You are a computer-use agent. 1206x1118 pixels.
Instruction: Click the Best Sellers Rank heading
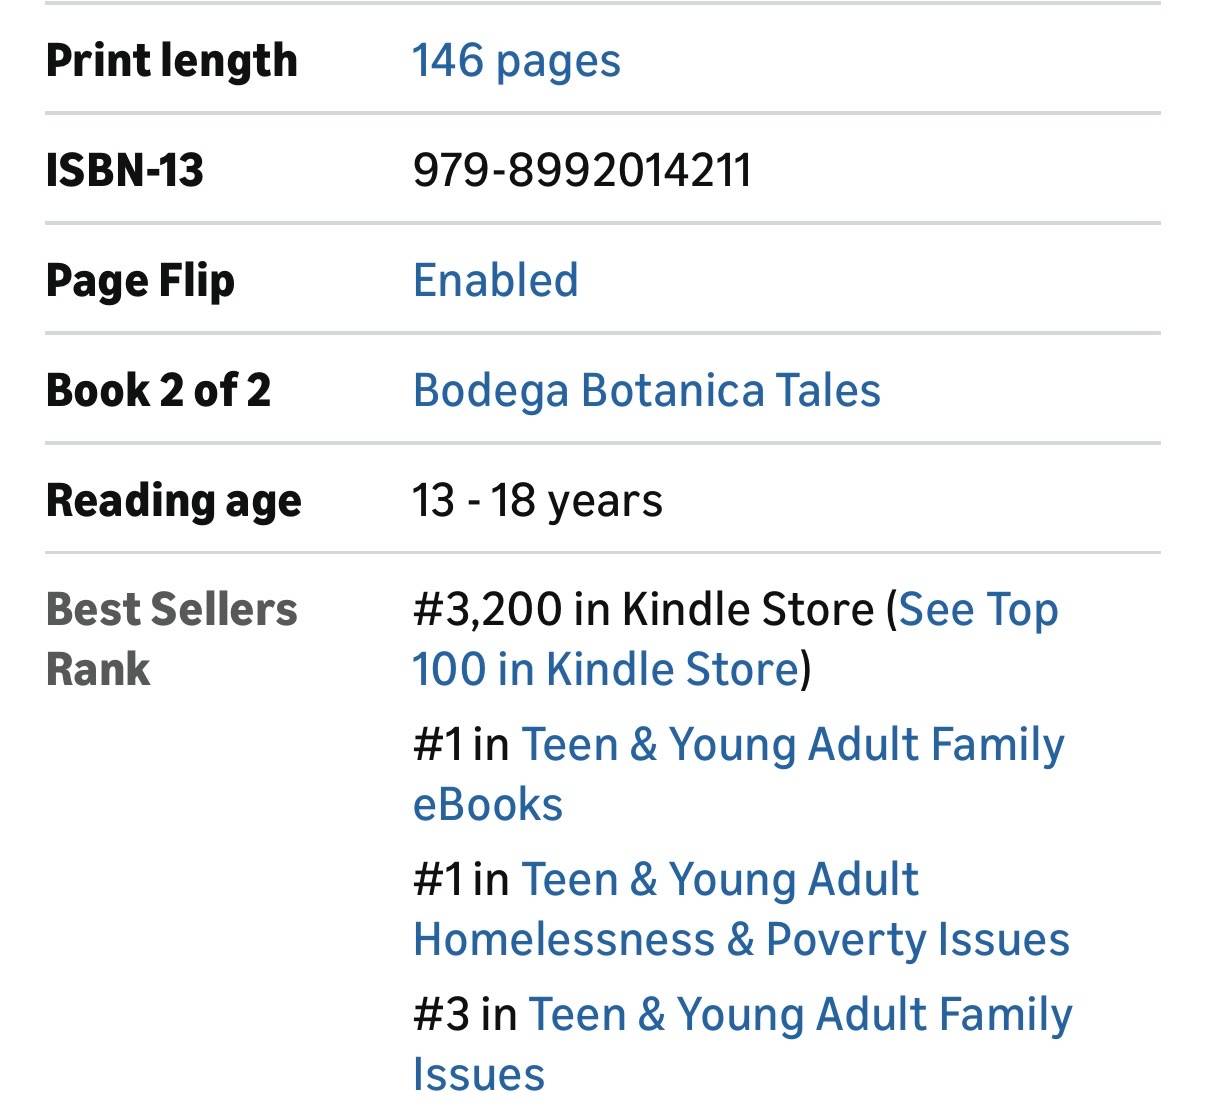(x=172, y=639)
